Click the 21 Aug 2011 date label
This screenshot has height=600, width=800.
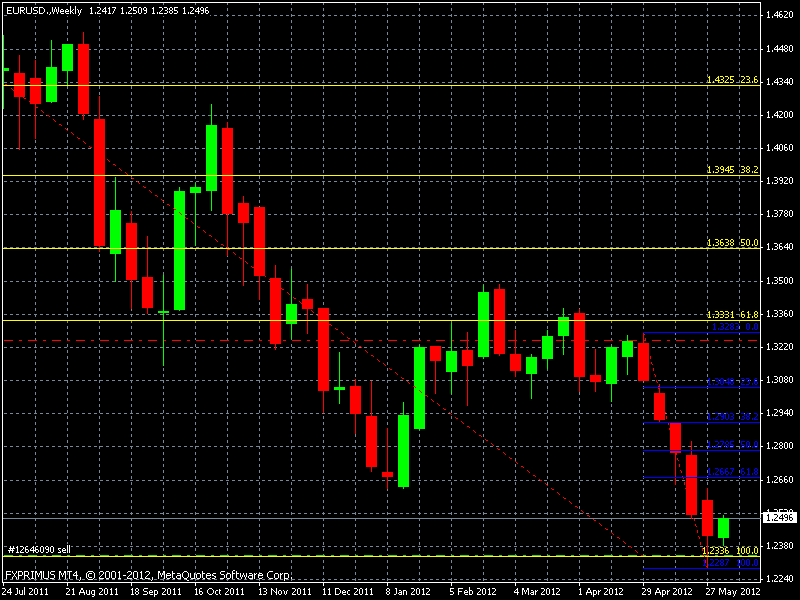92,591
